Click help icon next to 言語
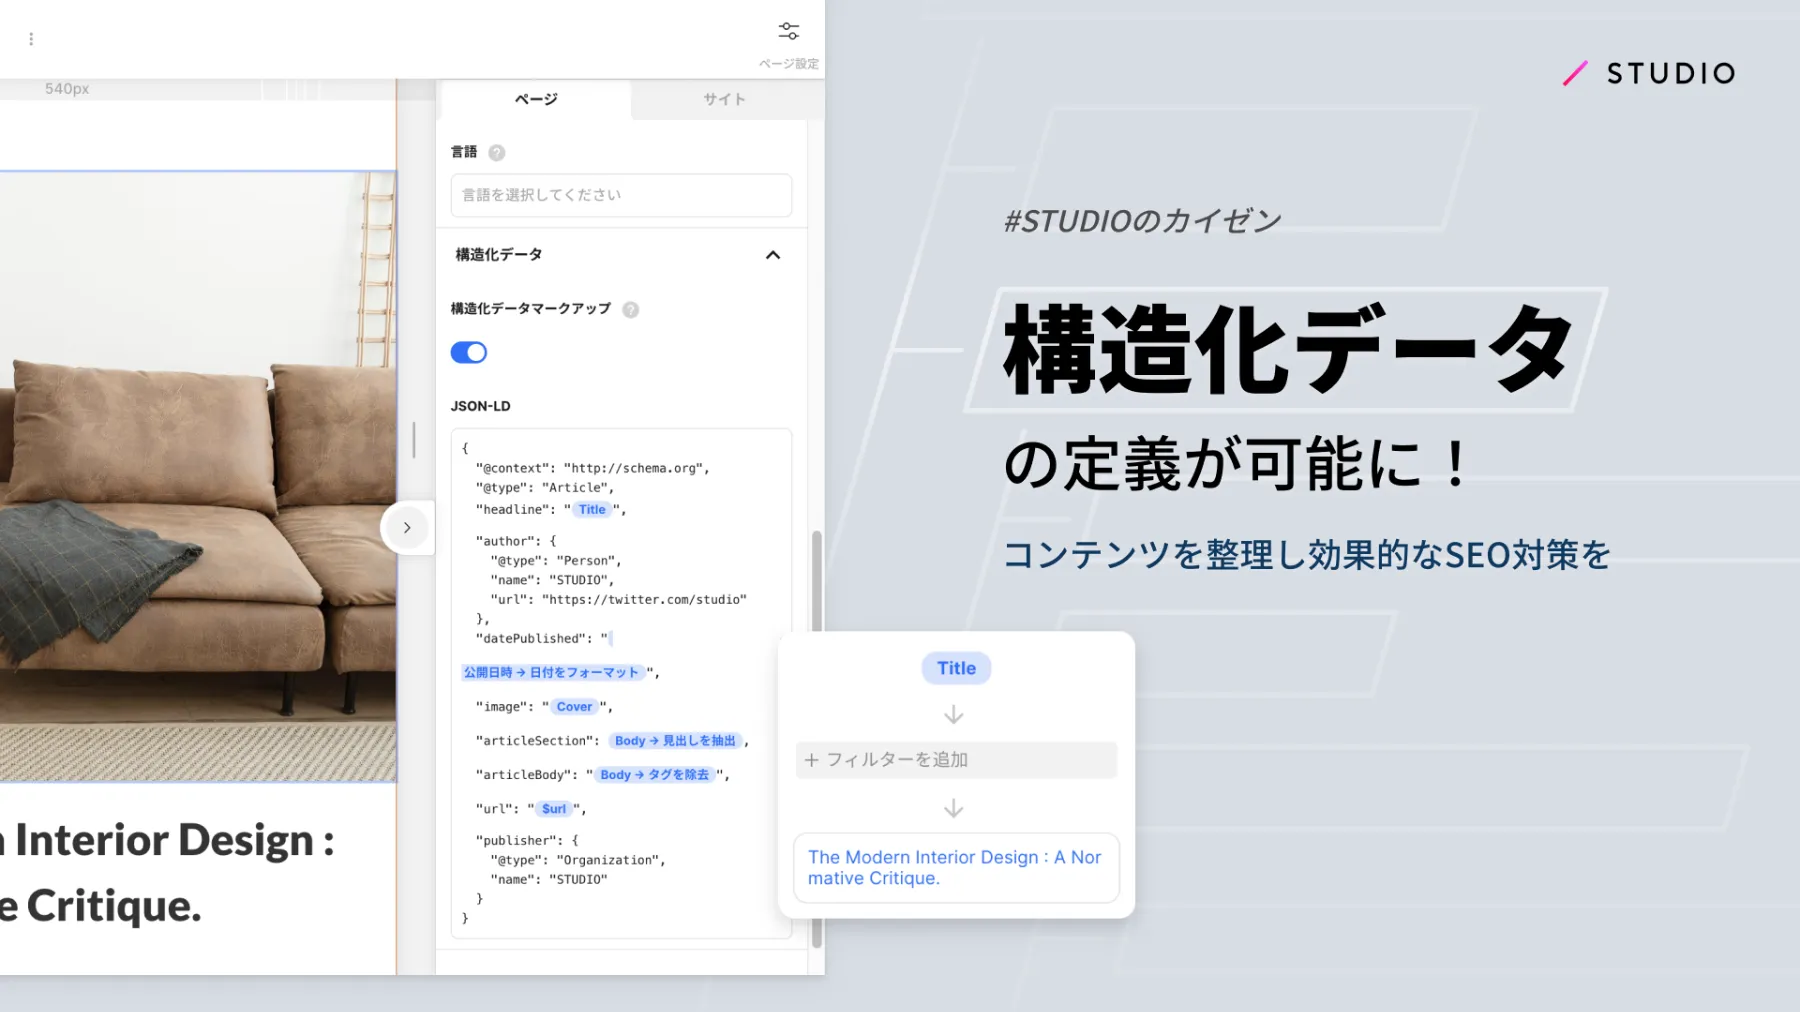Image resolution: width=1800 pixels, height=1012 pixels. [x=497, y=153]
